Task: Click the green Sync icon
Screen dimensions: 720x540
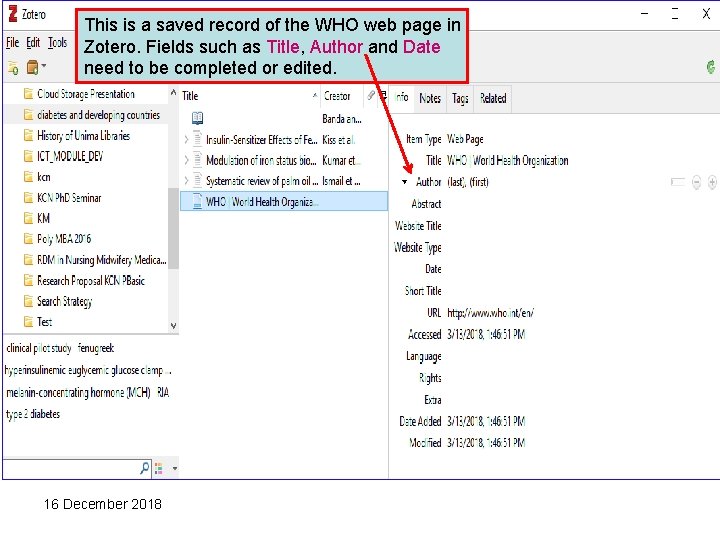Action: point(711,67)
